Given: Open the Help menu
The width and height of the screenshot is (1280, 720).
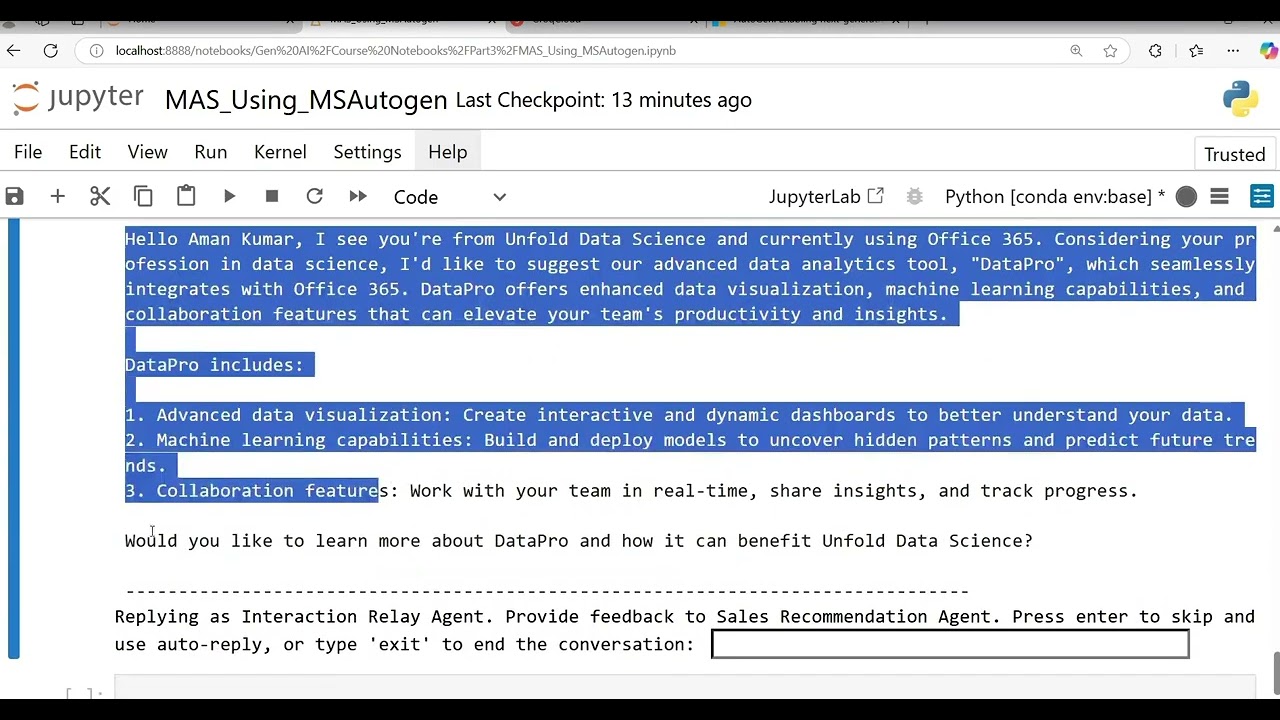Looking at the screenshot, I should point(447,152).
